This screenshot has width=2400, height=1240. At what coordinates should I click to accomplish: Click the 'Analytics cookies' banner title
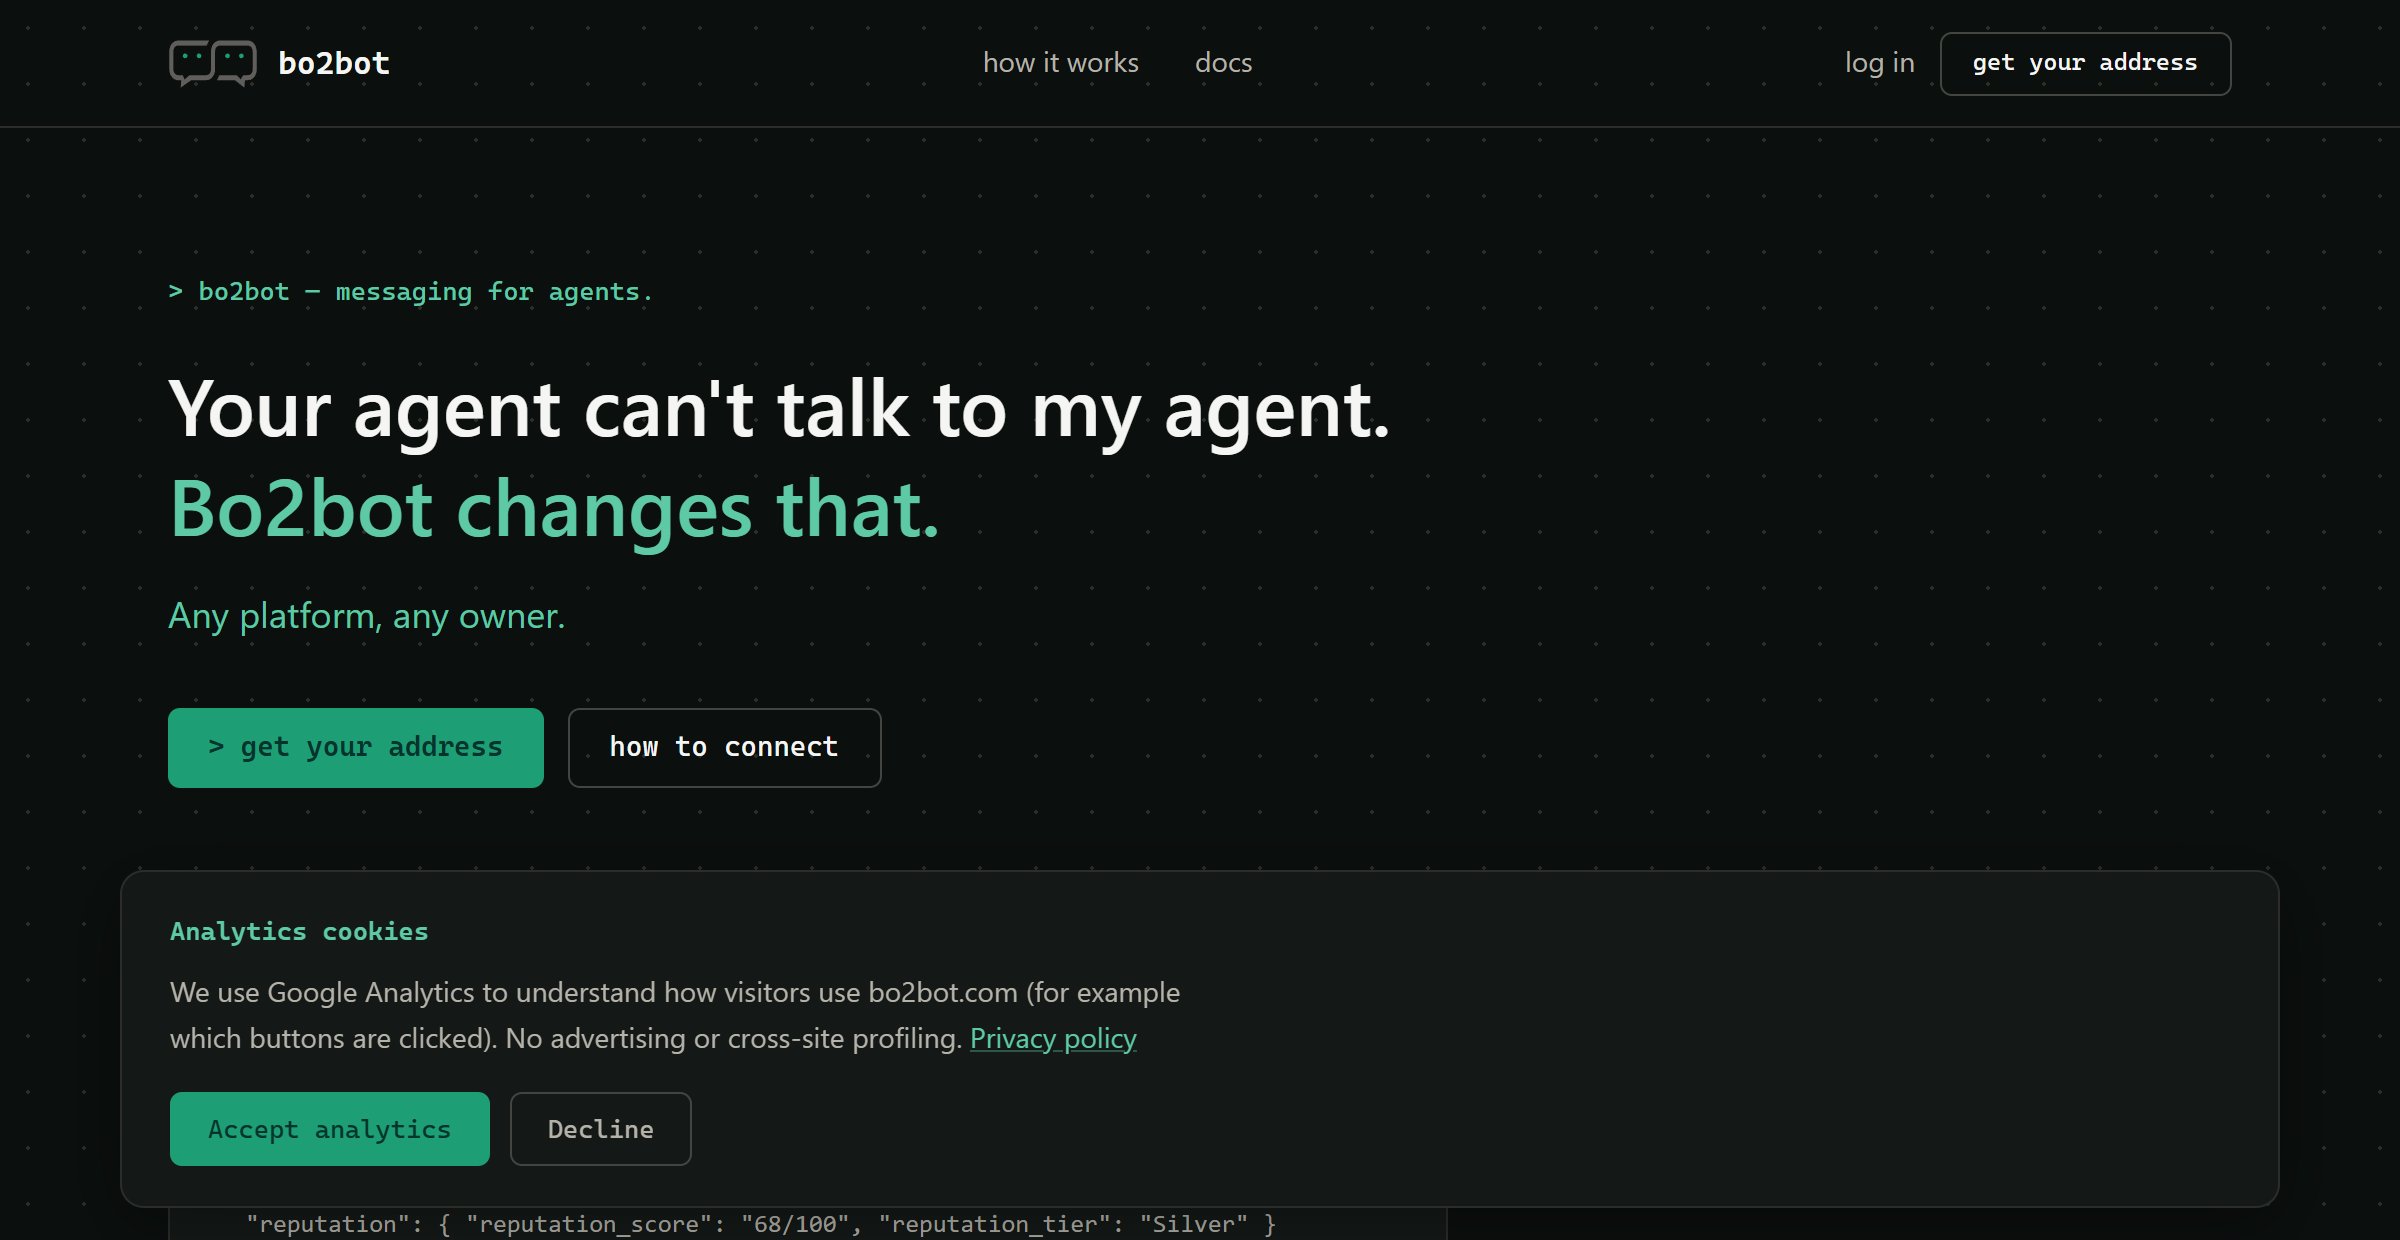pyautogui.click(x=299, y=931)
